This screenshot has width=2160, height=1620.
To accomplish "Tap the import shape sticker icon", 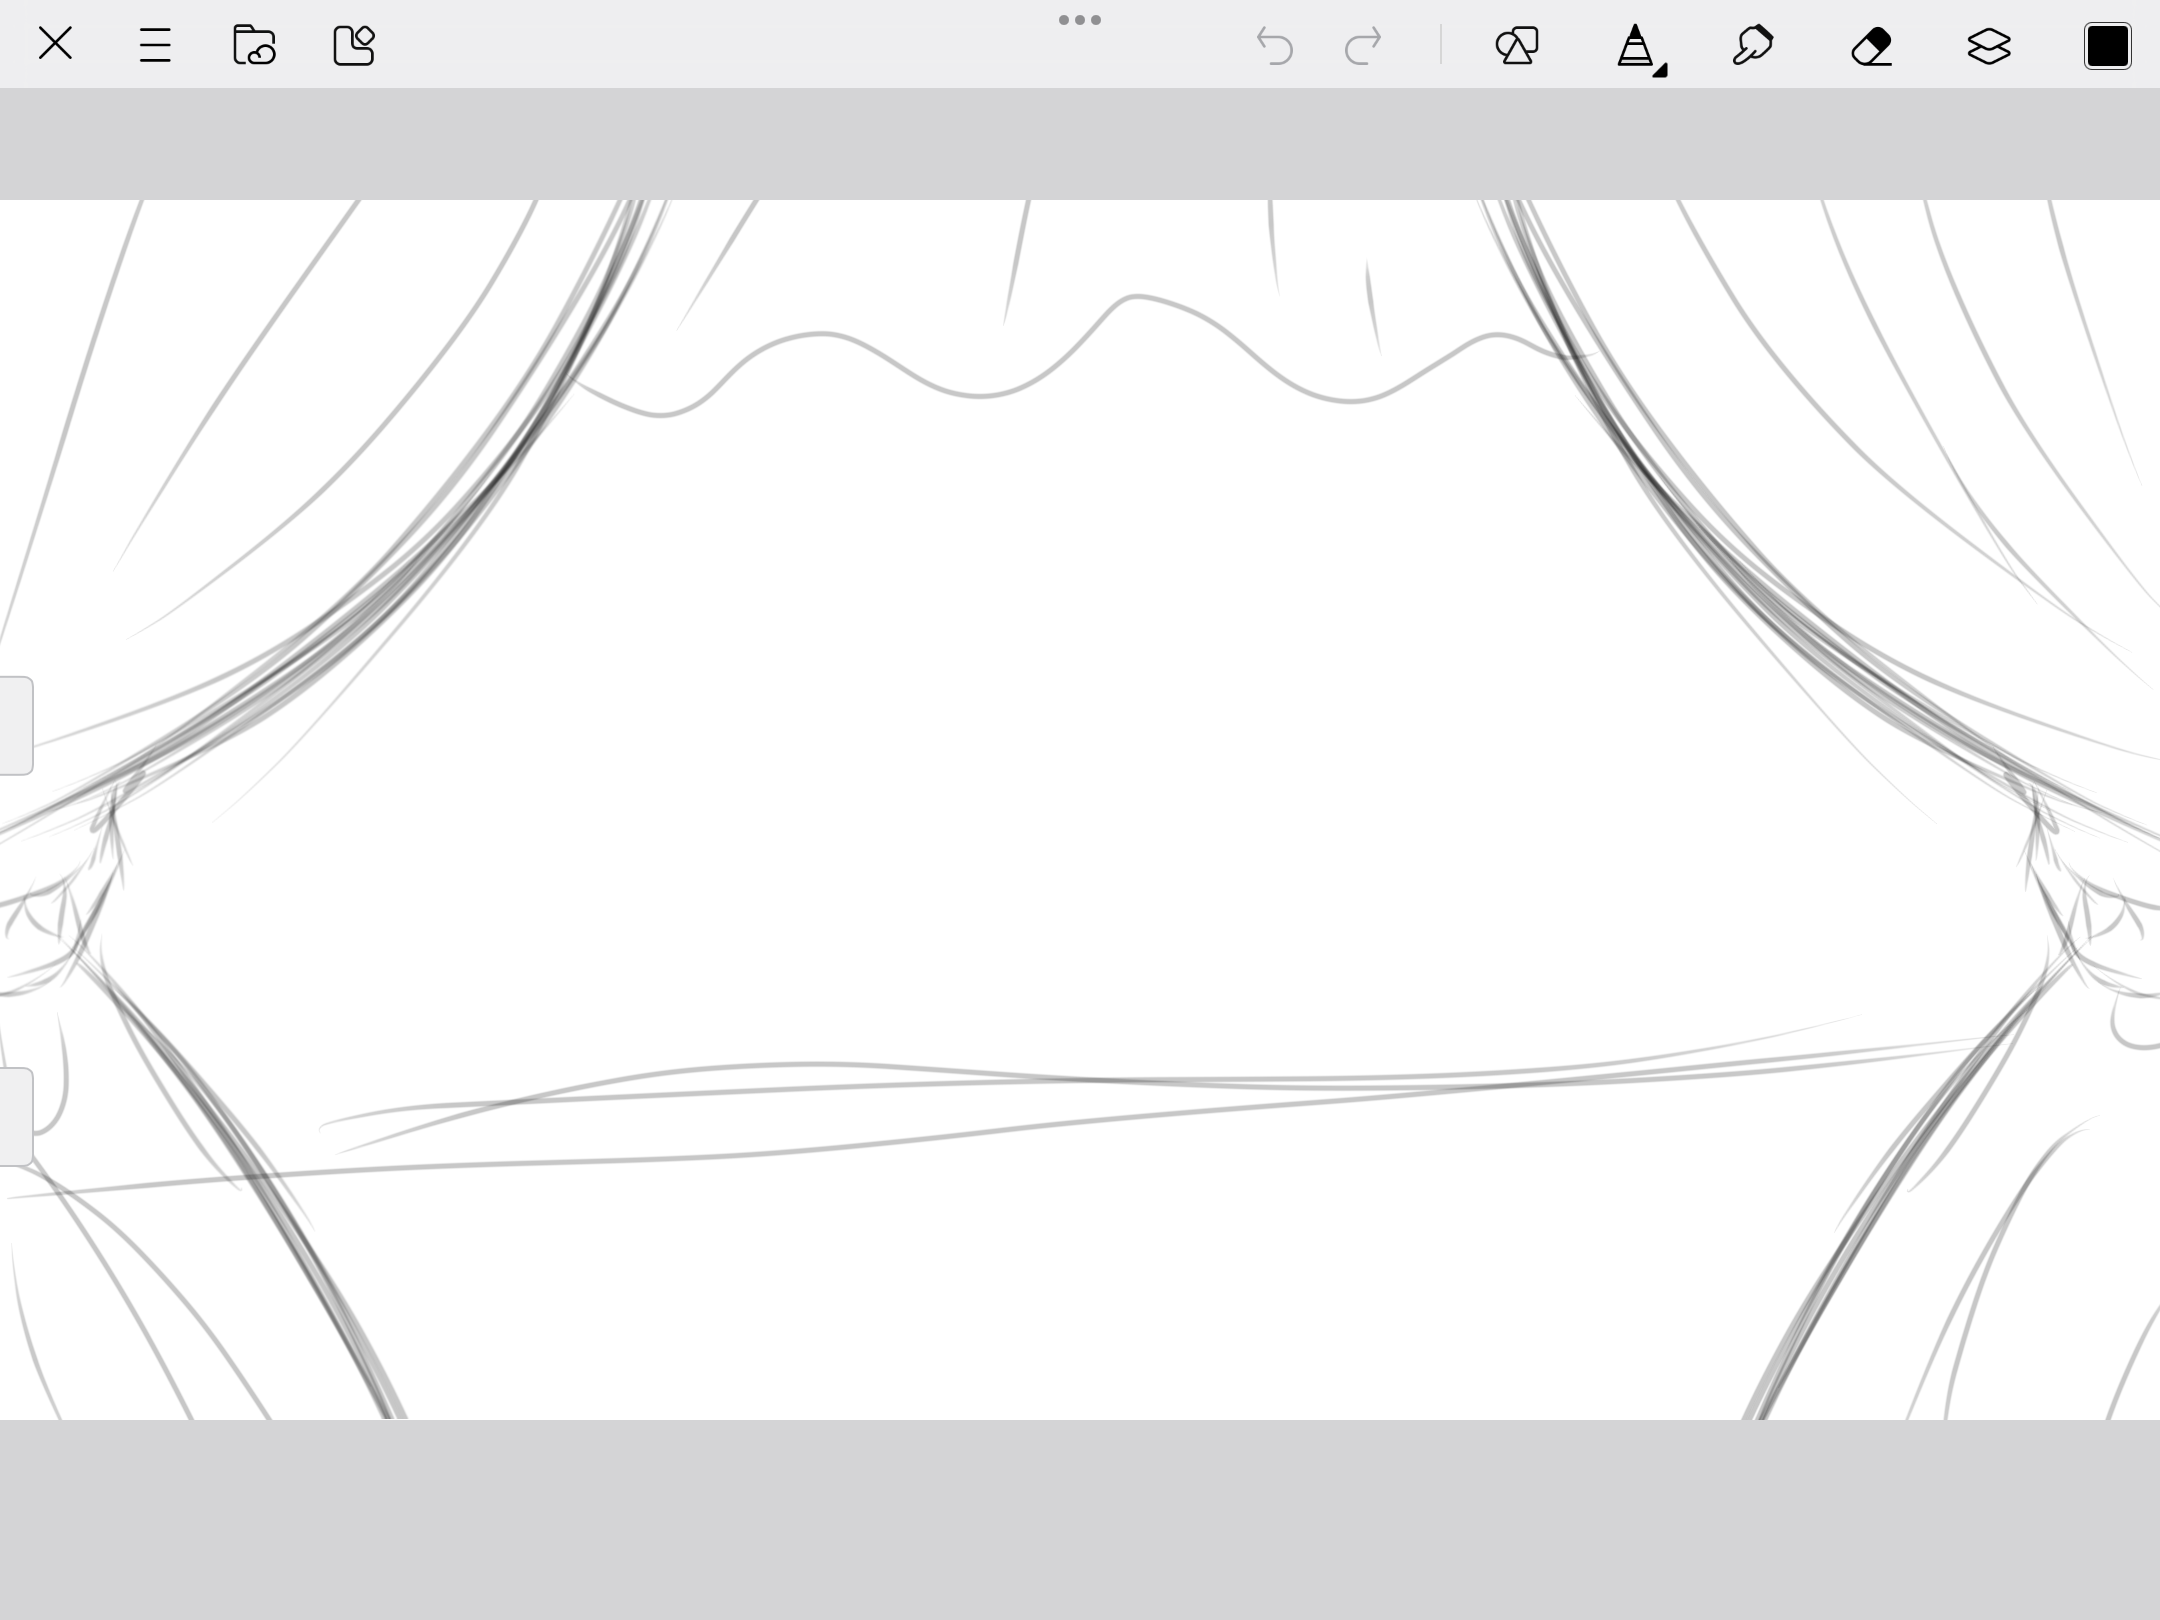I will (353, 45).
